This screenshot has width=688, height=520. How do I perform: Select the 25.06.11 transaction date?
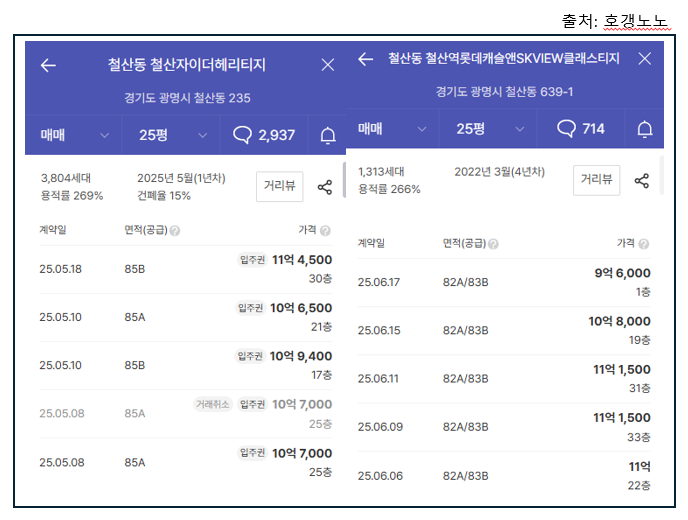pyautogui.click(x=378, y=379)
